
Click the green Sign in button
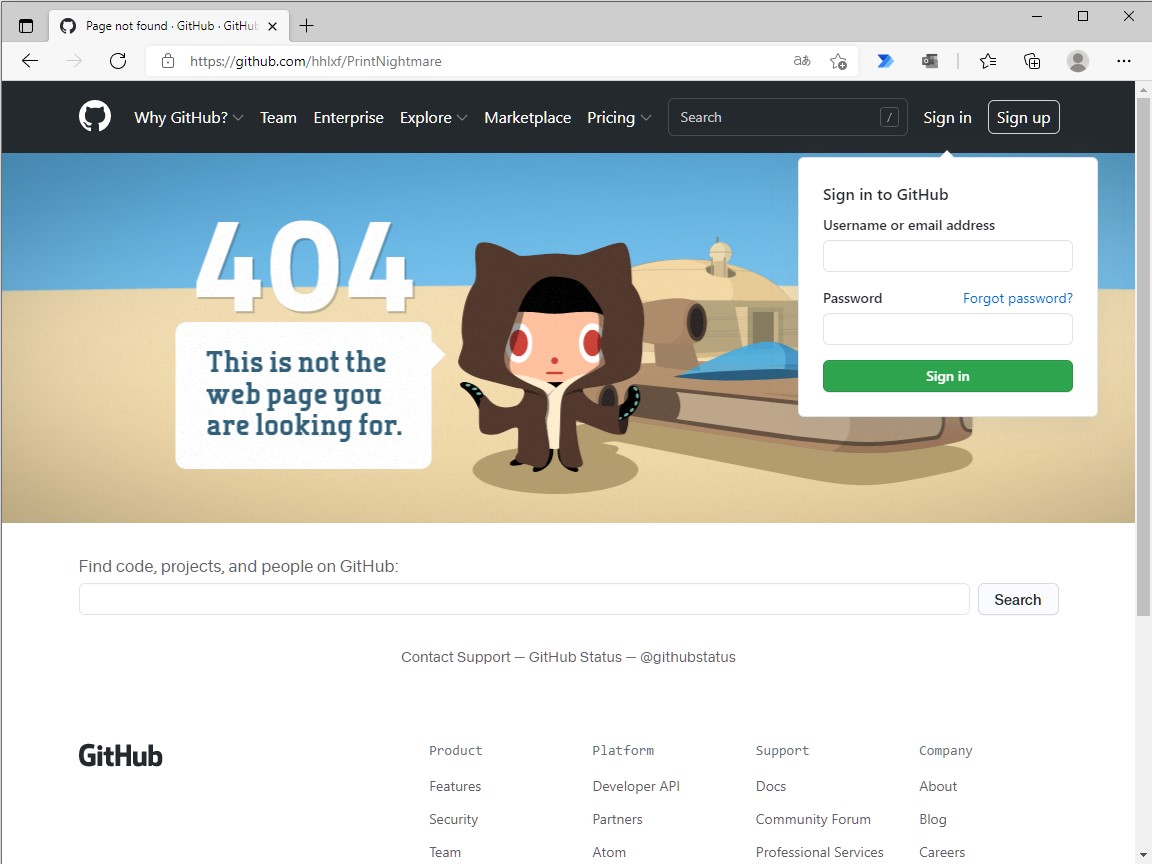click(x=947, y=376)
